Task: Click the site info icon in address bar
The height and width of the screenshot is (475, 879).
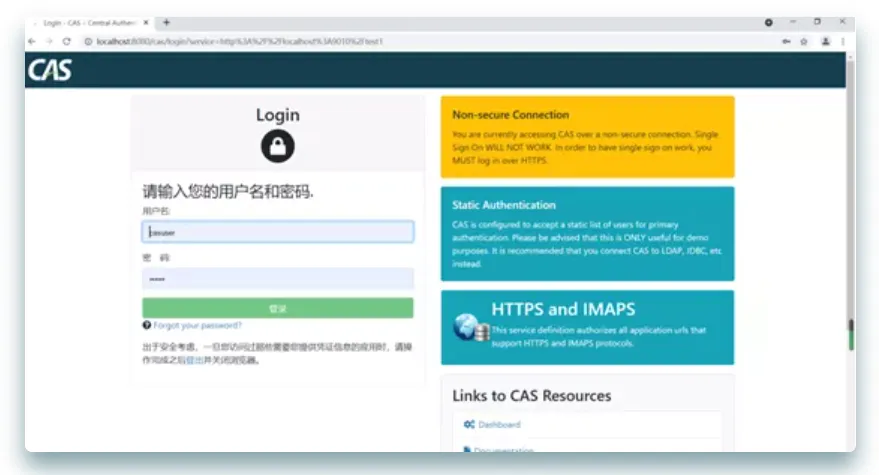Action: [88, 41]
